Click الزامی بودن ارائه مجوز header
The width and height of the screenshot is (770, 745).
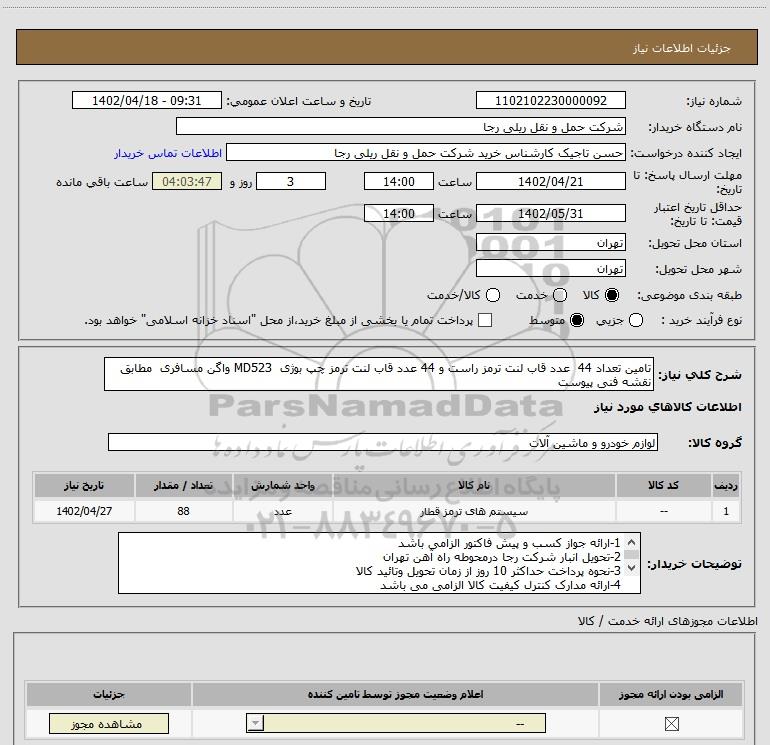tap(671, 694)
